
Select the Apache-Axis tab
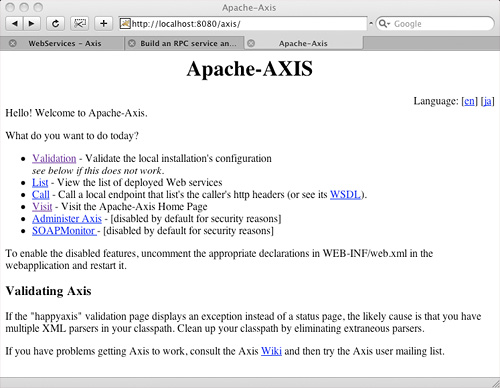[303, 43]
